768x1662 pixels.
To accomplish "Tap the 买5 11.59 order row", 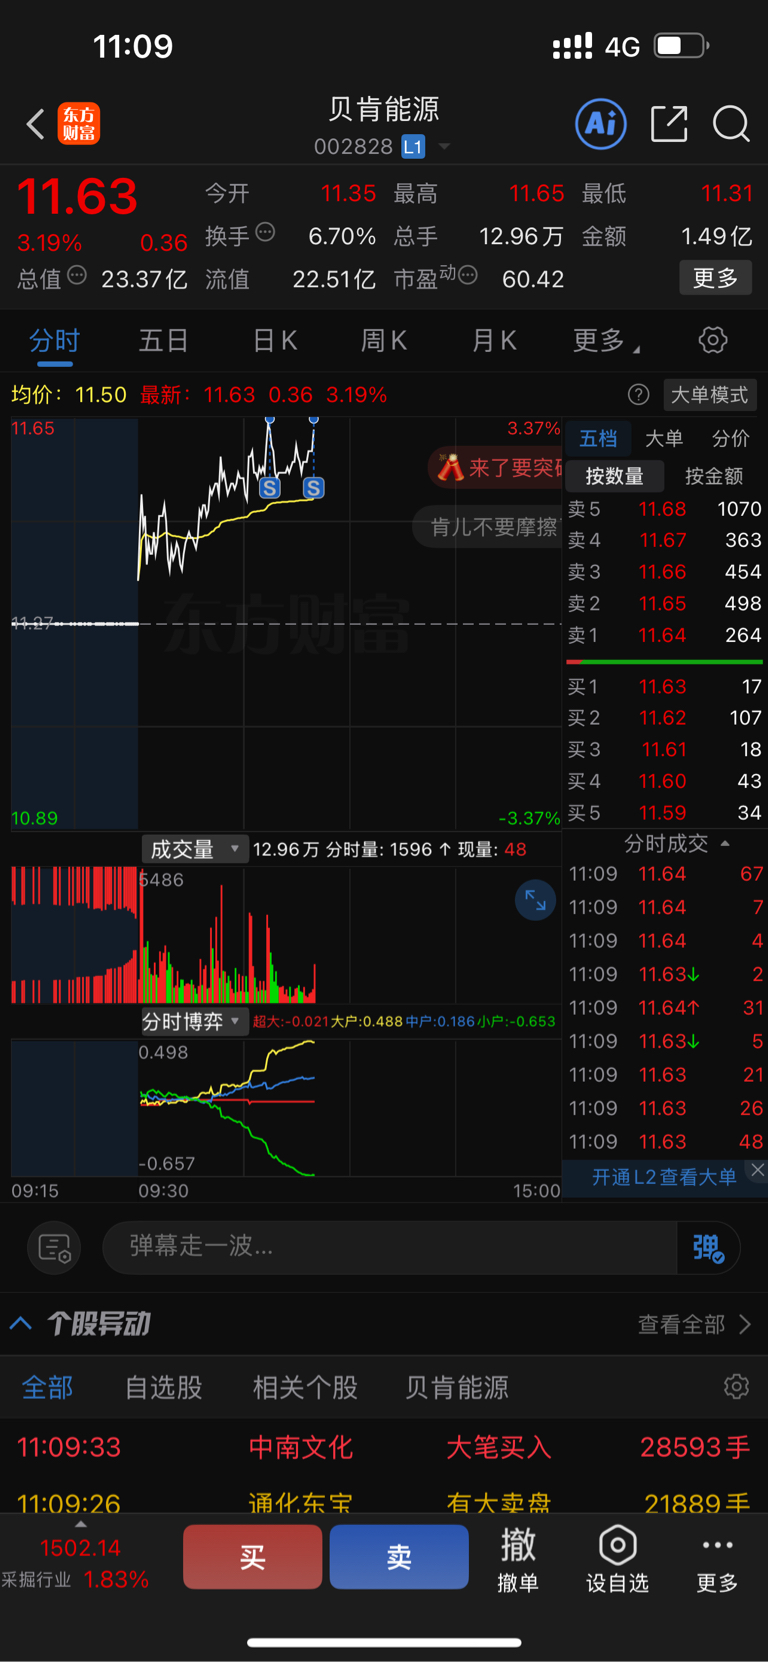I will coord(664,813).
